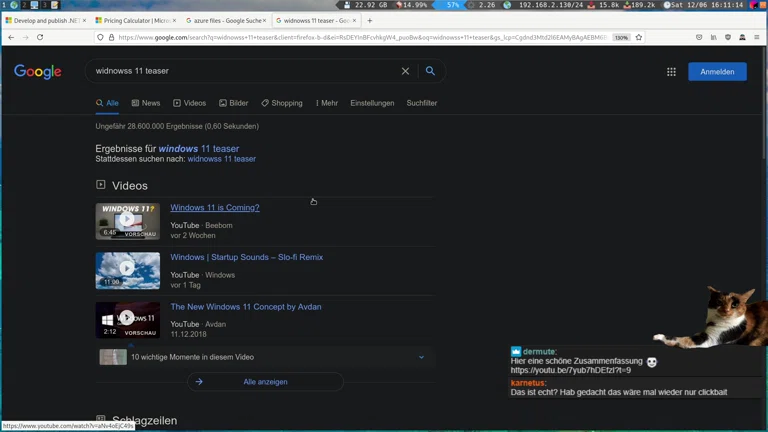Reload the page with the refresh icon

(x=40, y=37)
